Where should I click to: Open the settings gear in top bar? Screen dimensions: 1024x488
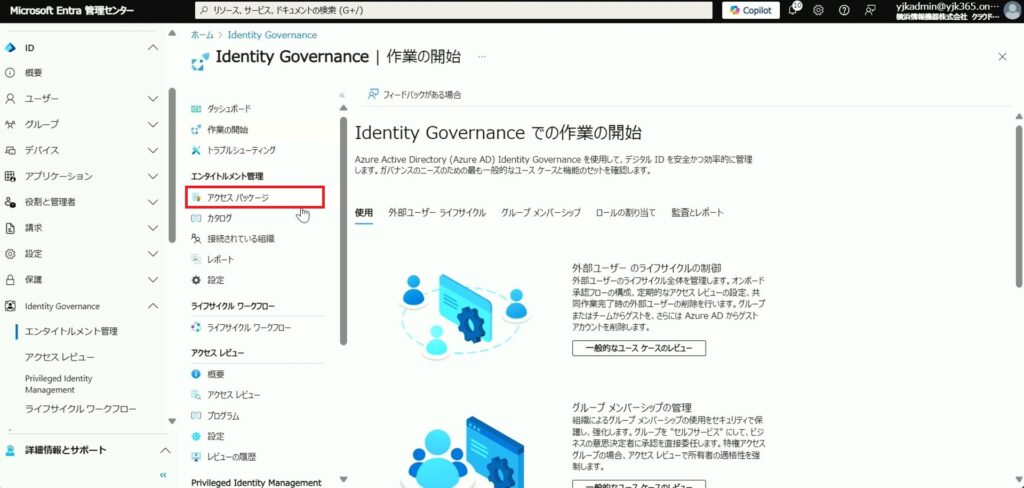pos(818,10)
